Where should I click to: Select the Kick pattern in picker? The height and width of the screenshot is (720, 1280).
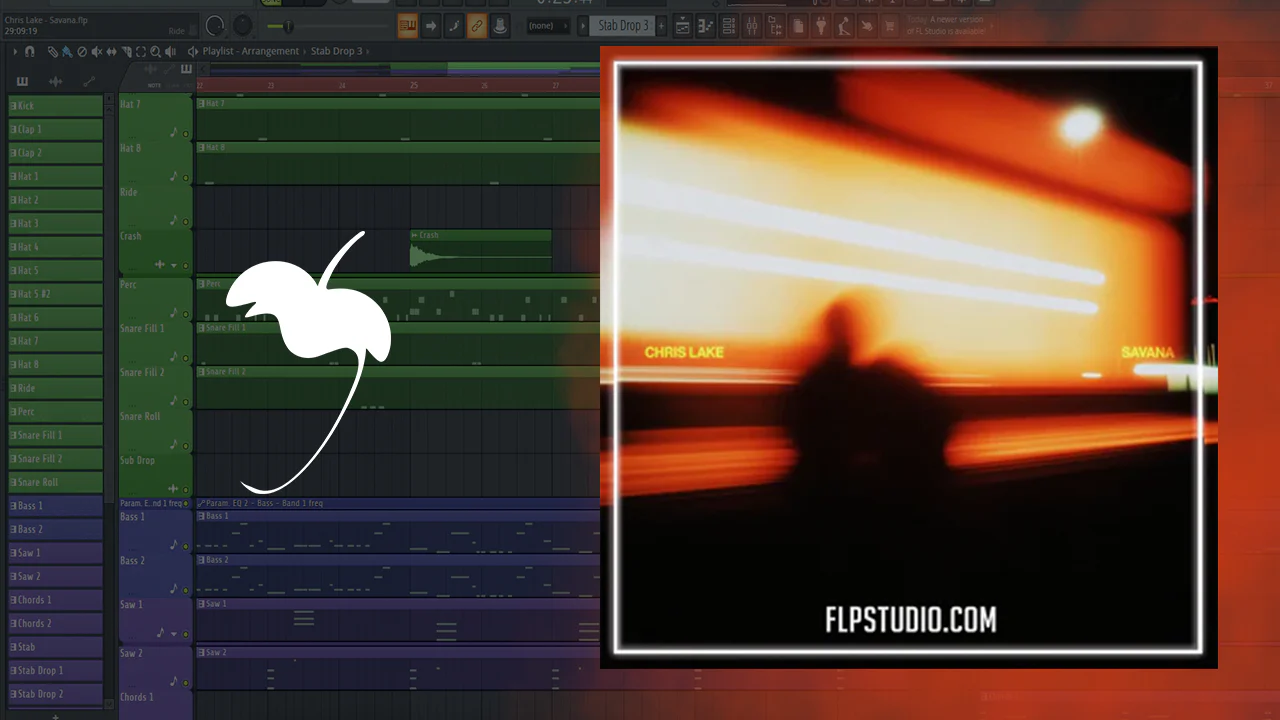[56, 105]
